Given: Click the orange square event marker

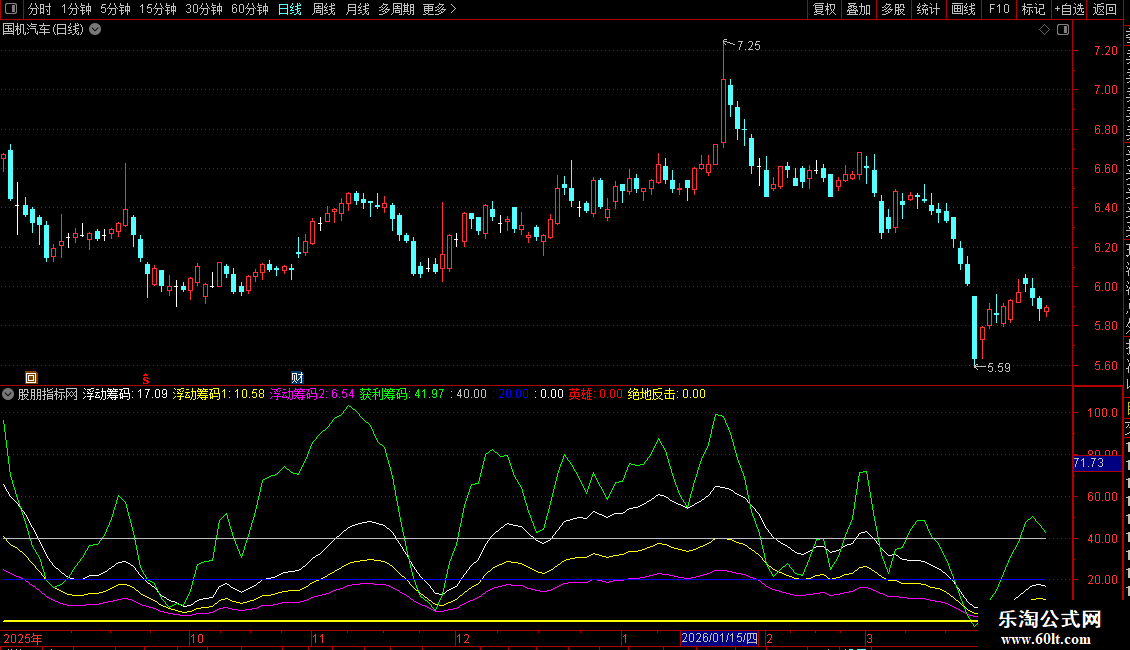Looking at the screenshot, I should pyautogui.click(x=31, y=377).
